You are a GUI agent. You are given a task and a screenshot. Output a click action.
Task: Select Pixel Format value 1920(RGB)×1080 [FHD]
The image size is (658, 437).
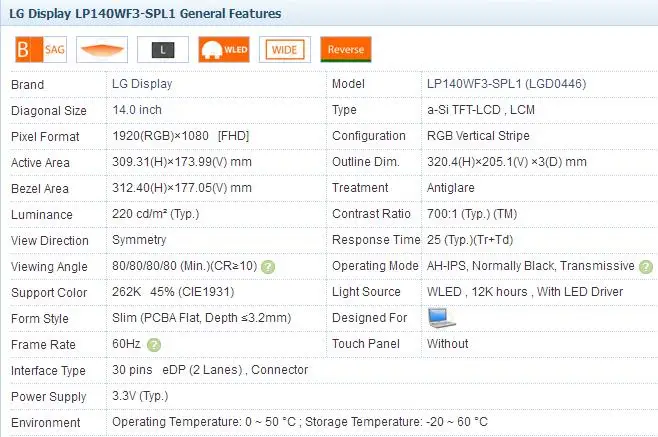[181, 136]
